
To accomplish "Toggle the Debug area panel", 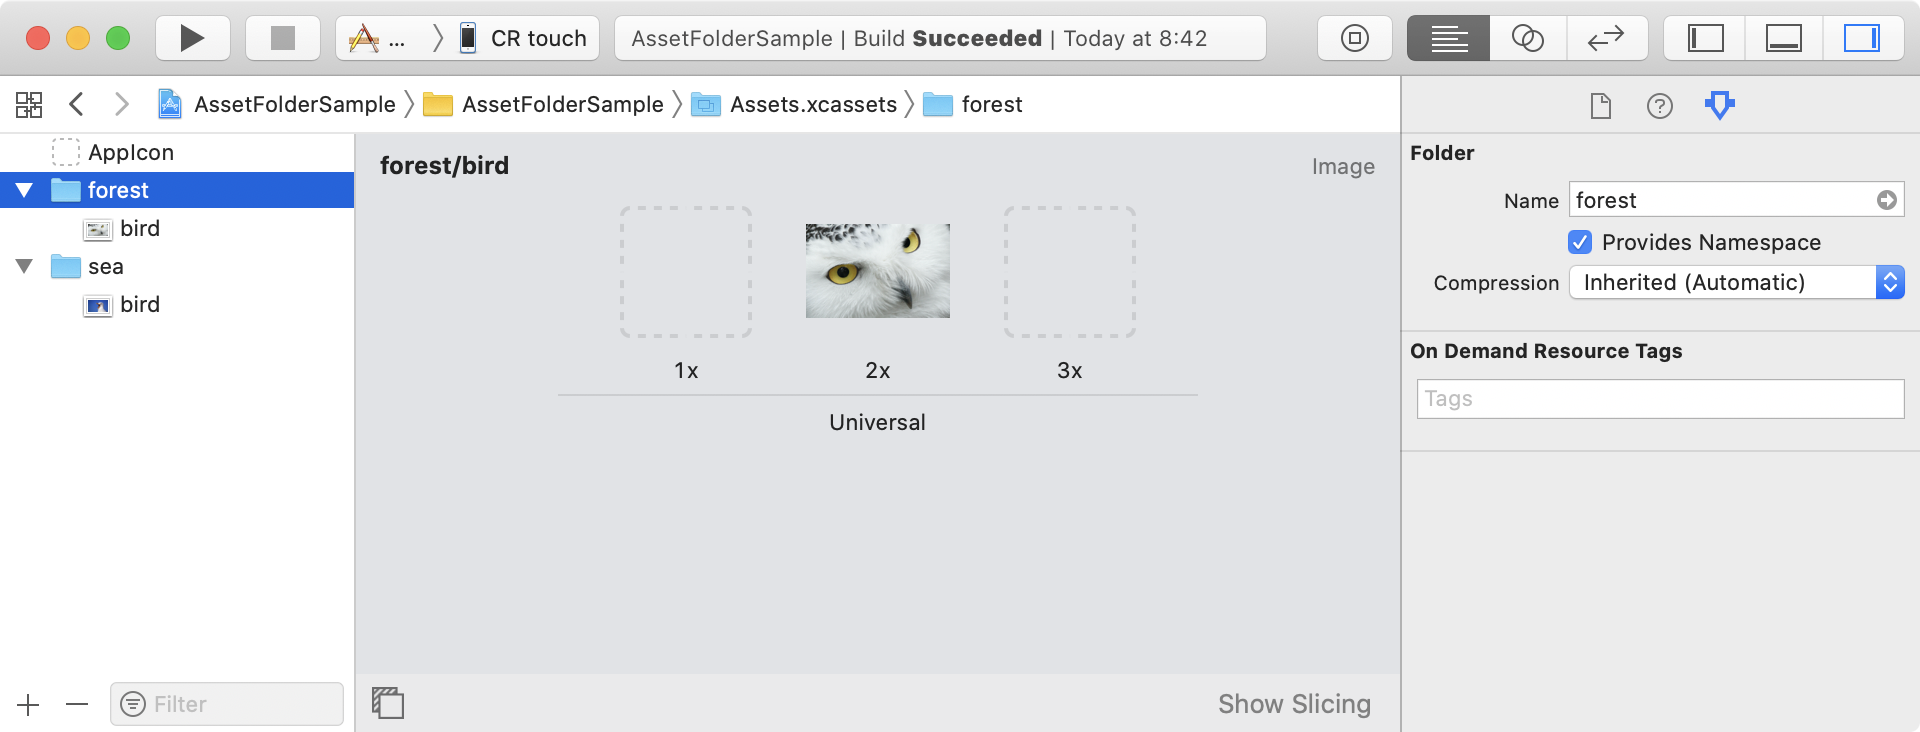I will coord(1783,38).
